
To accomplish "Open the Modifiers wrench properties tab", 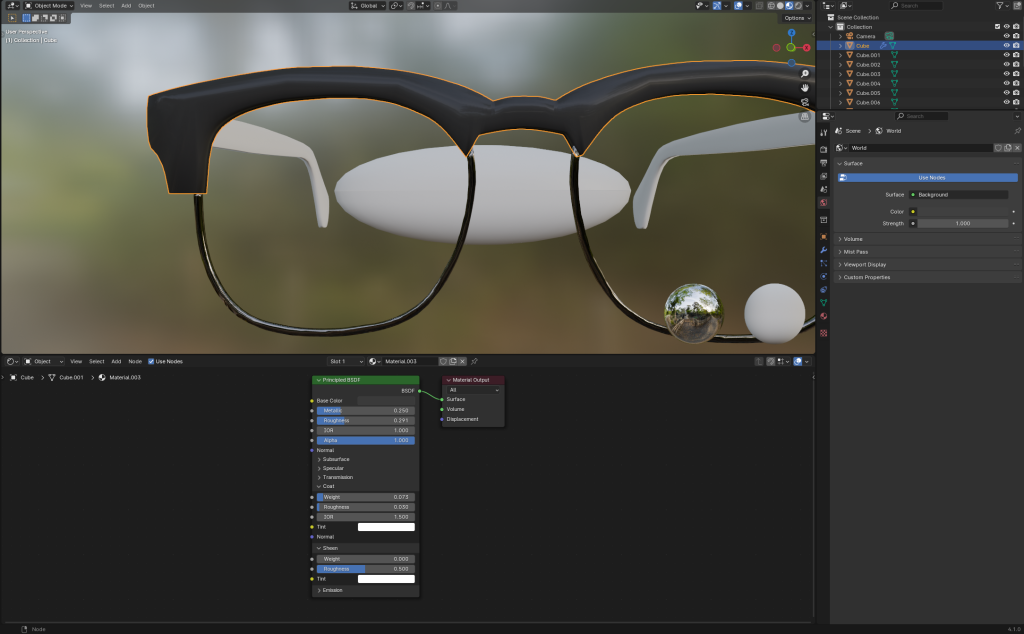I will 823,249.
